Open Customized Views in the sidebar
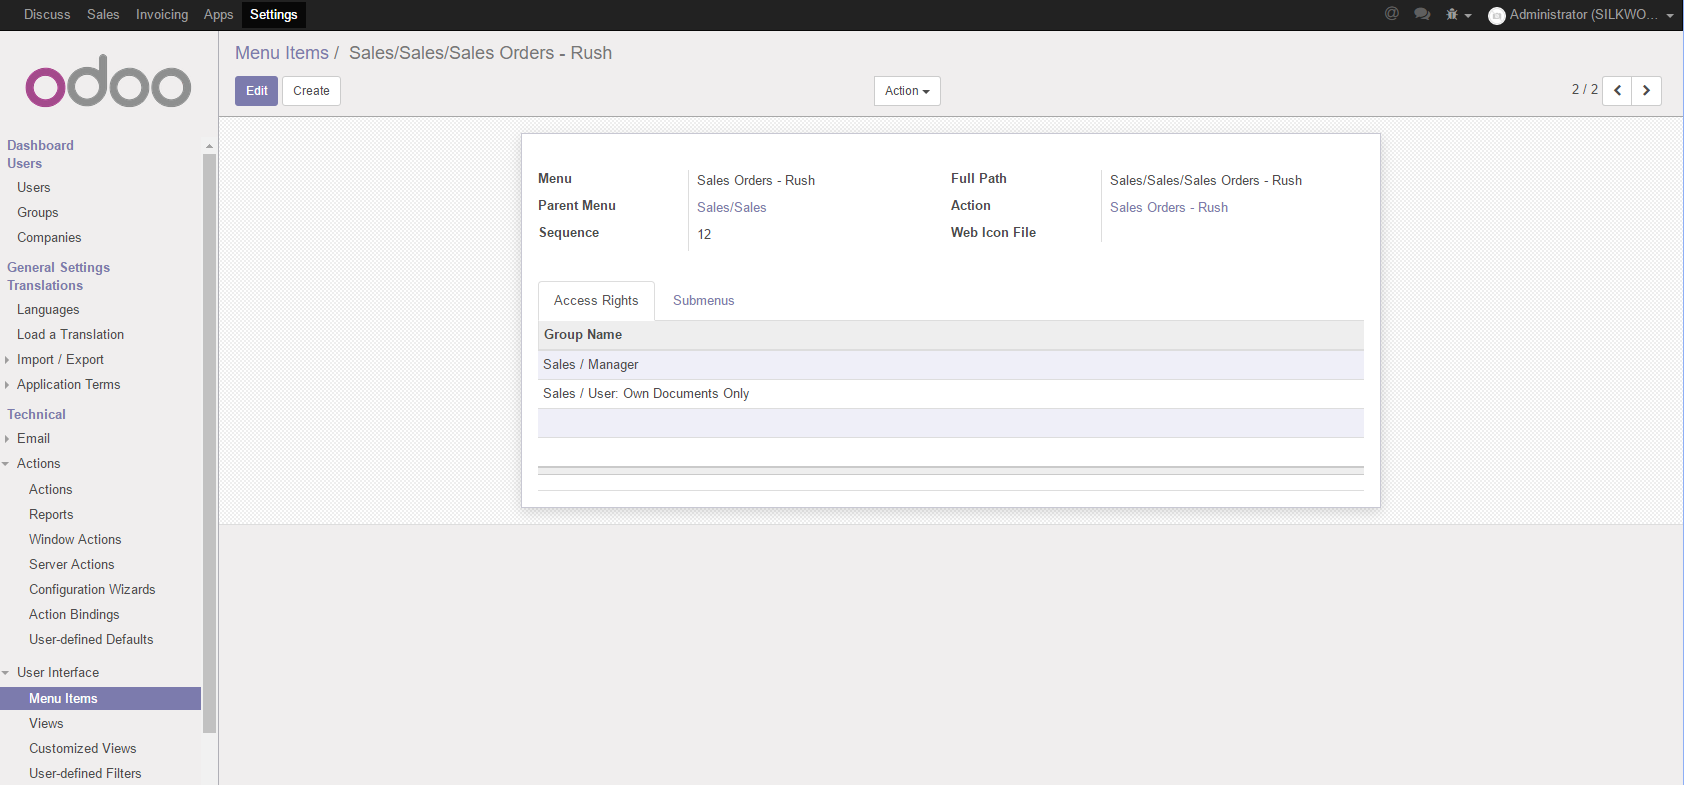1684x785 pixels. click(82, 749)
